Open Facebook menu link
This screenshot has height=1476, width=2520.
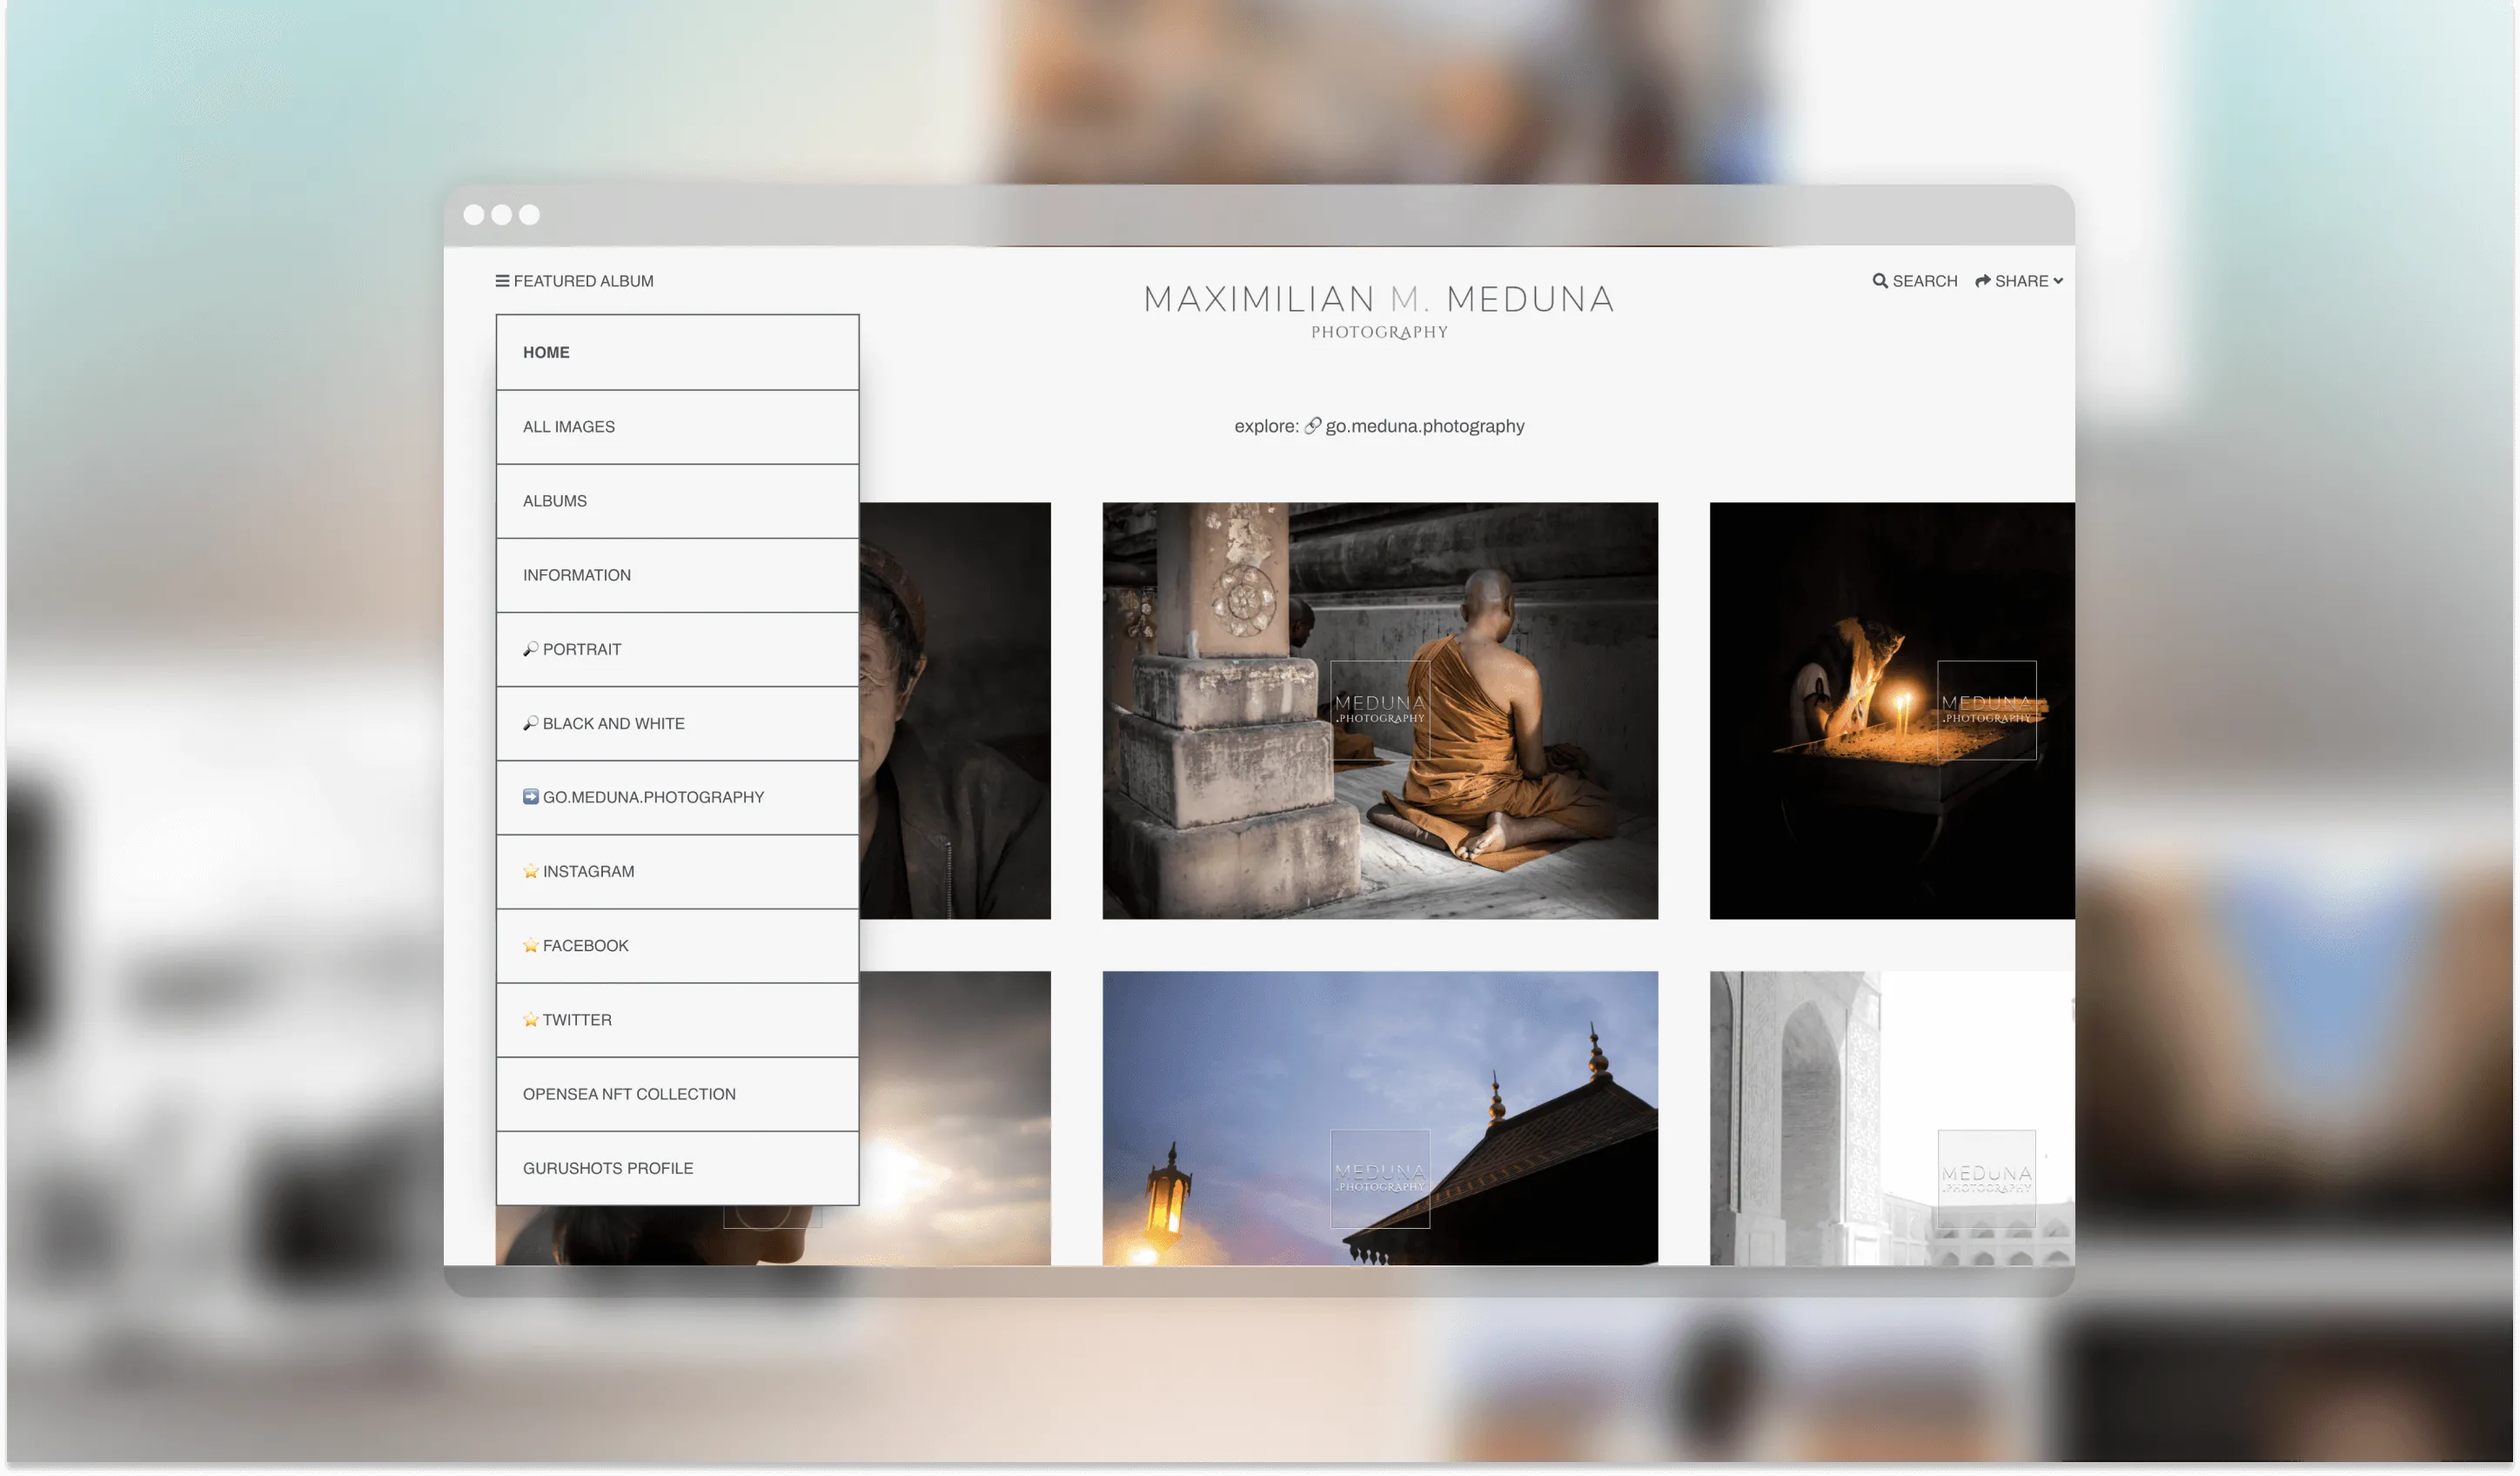click(x=677, y=945)
